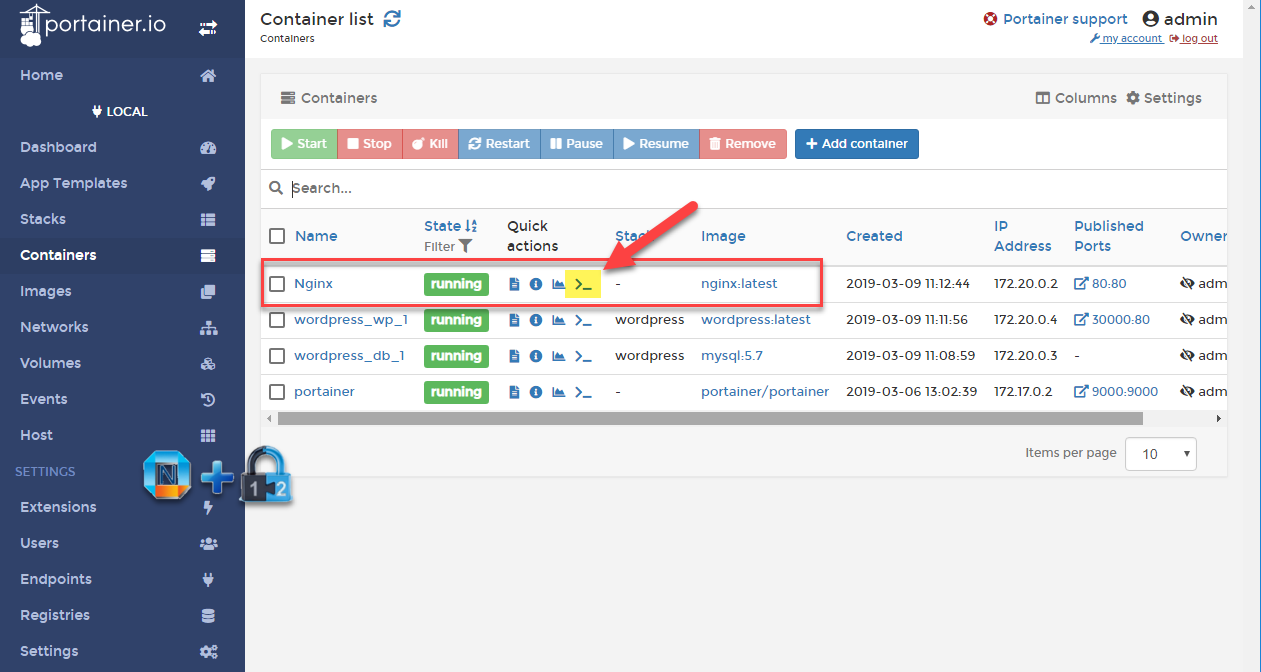Go to Home in the sidebar
Image resolution: width=1261 pixels, height=672 pixels.
pos(122,75)
